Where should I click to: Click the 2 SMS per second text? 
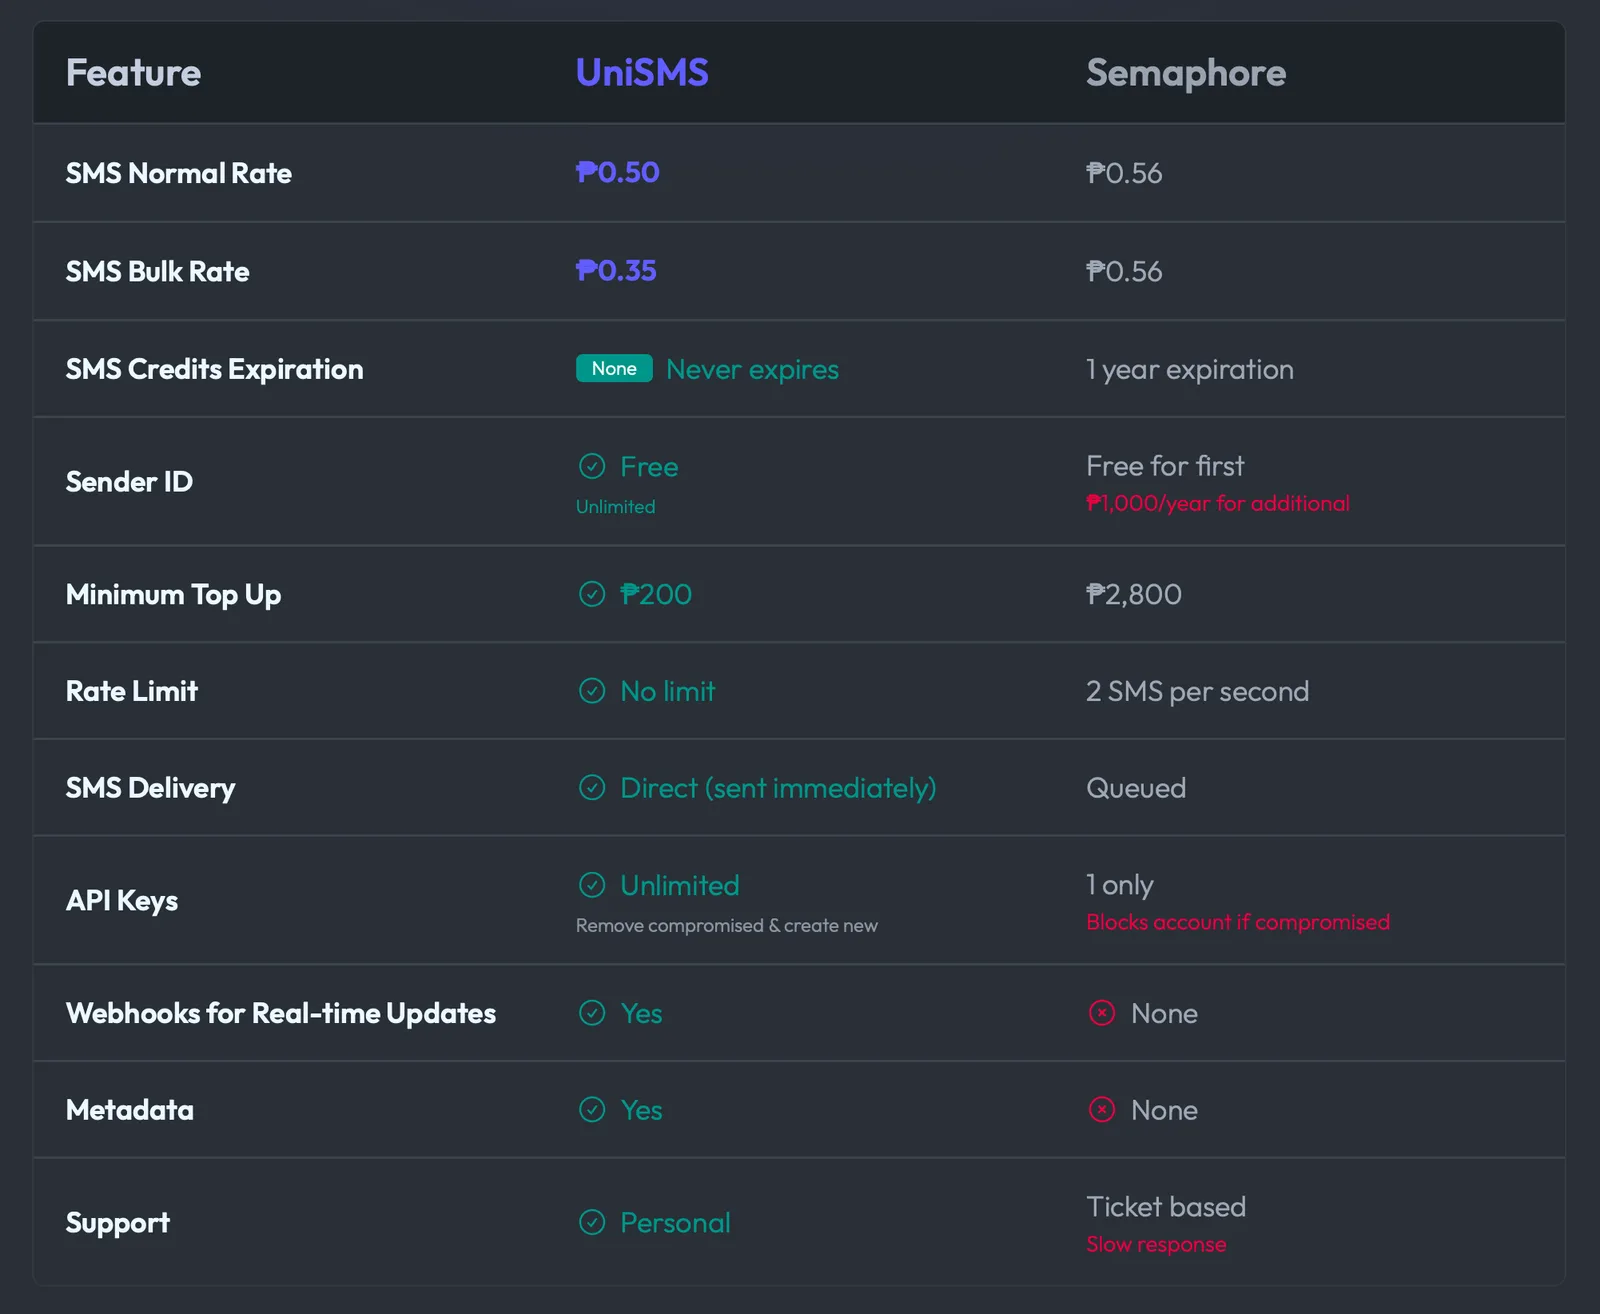[x=1198, y=691]
